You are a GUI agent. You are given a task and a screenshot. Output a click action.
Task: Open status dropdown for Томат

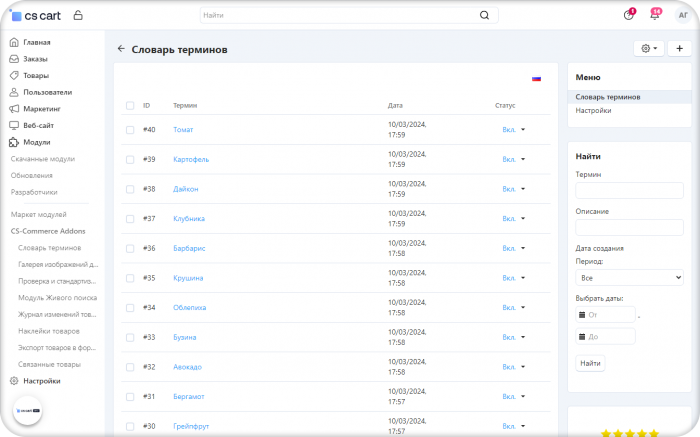pos(513,129)
